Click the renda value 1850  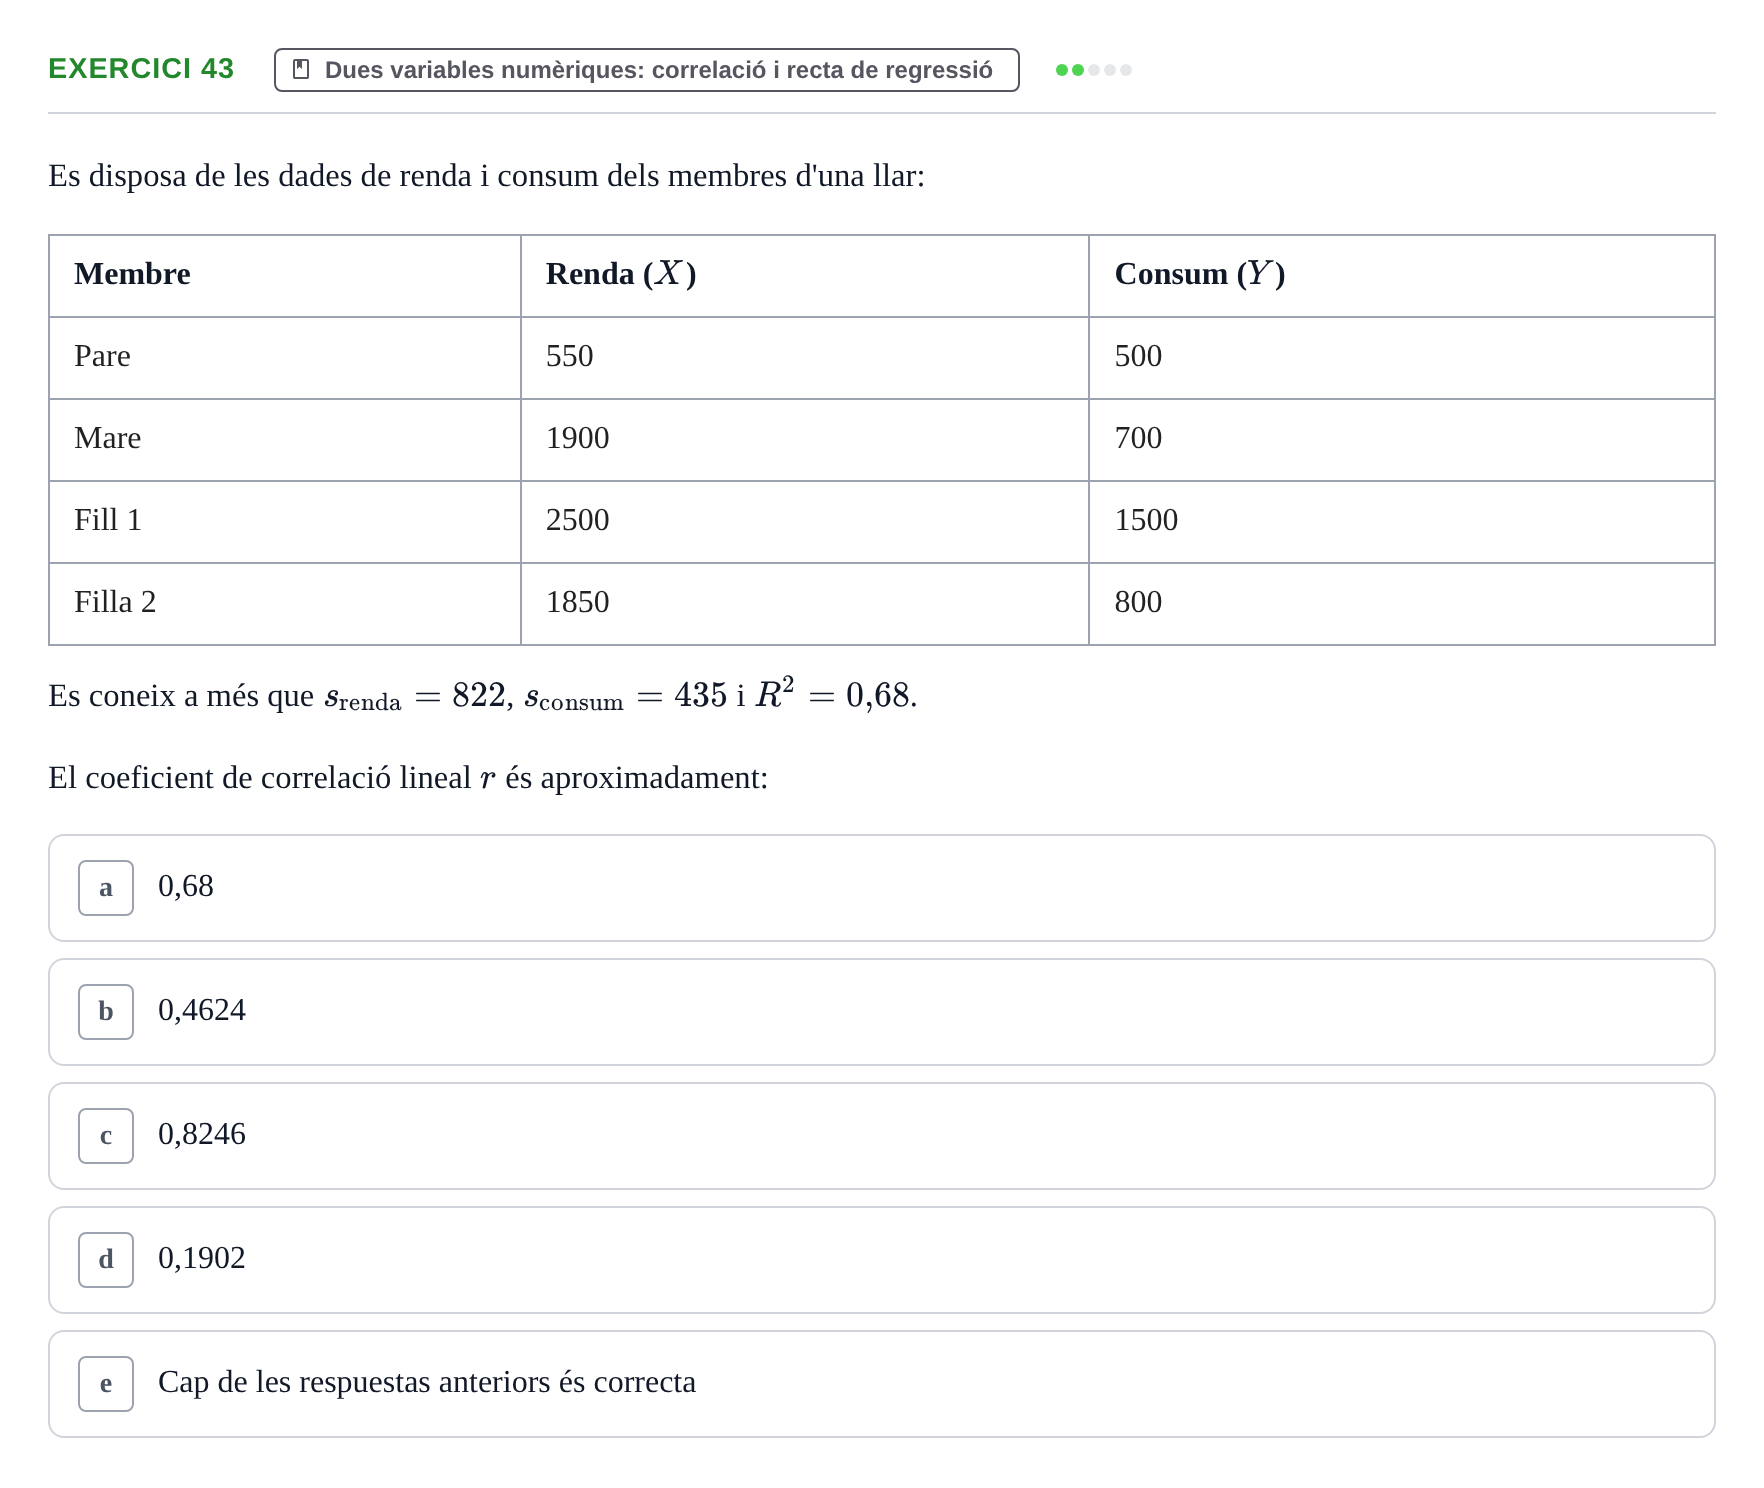pos(577,602)
